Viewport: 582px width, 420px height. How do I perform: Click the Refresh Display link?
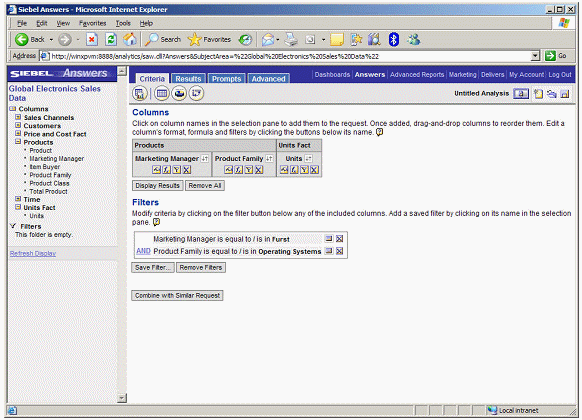(33, 253)
